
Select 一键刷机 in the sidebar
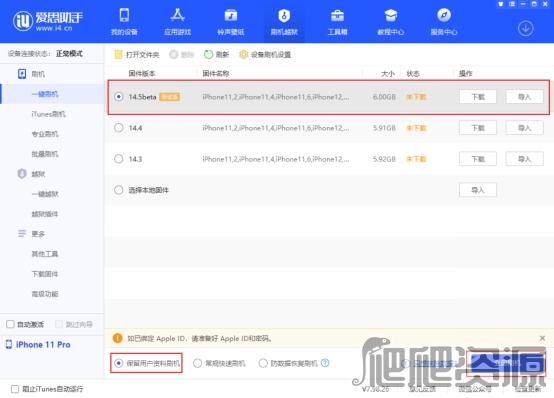(x=45, y=94)
